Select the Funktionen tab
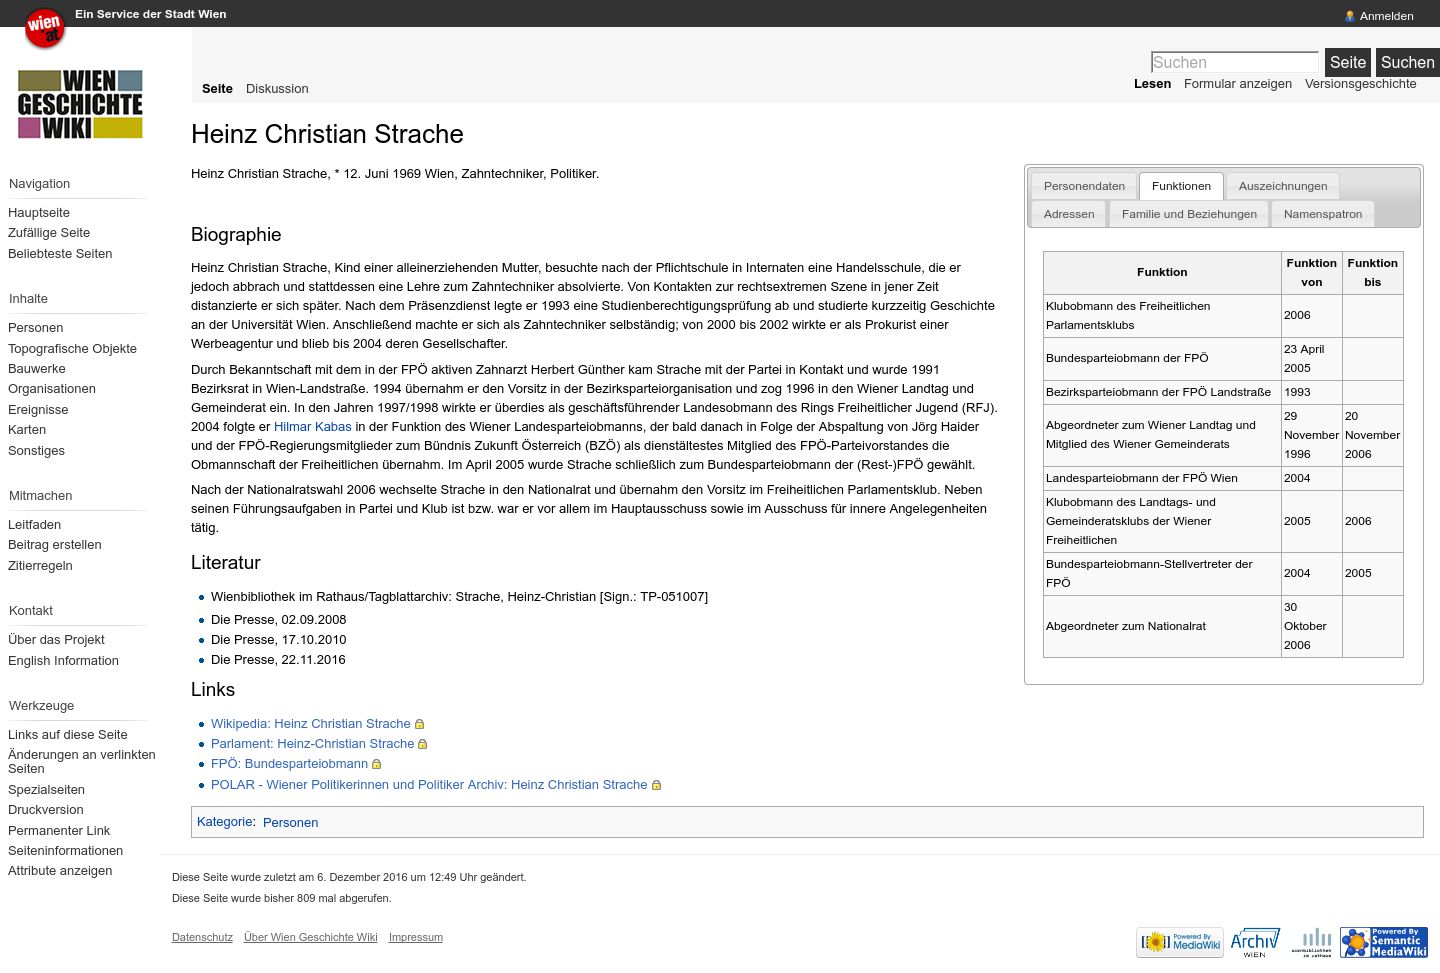 point(1181,186)
